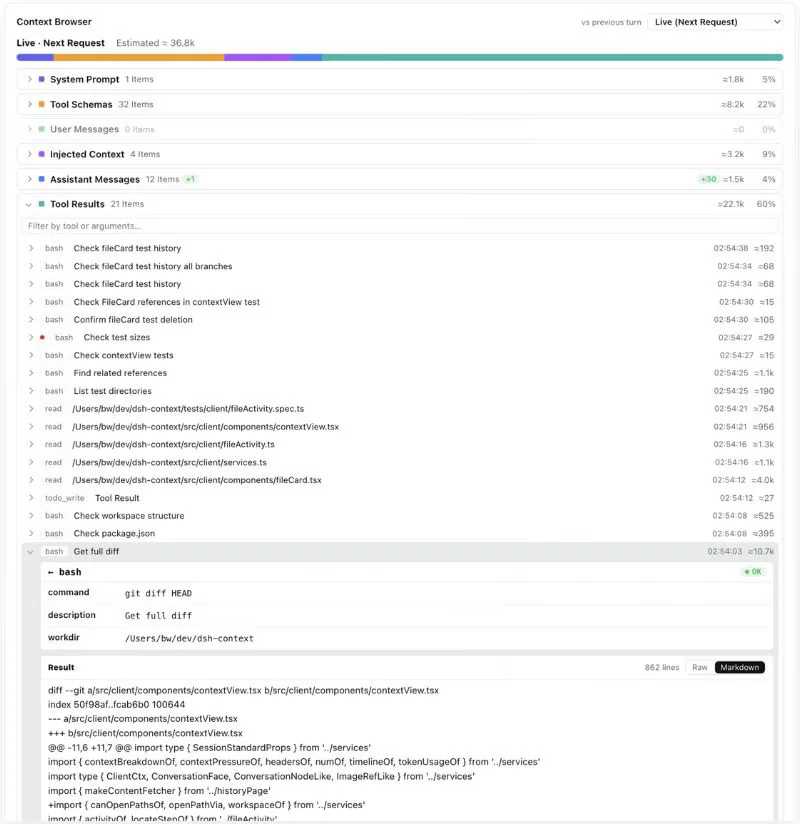Click the Injected Context purple color square
This screenshot has width=800, height=824.
(42, 154)
